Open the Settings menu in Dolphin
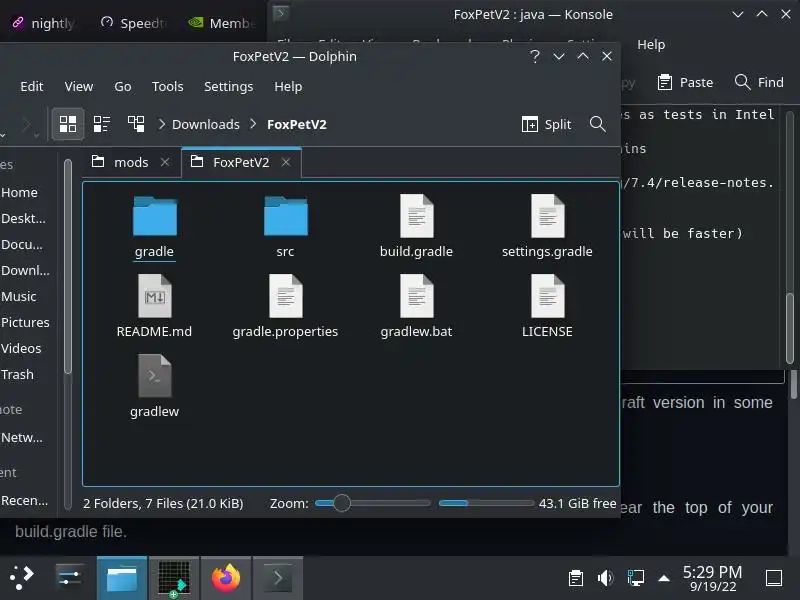The height and width of the screenshot is (600, 800). pyautogui.click(x=228, y=86)
